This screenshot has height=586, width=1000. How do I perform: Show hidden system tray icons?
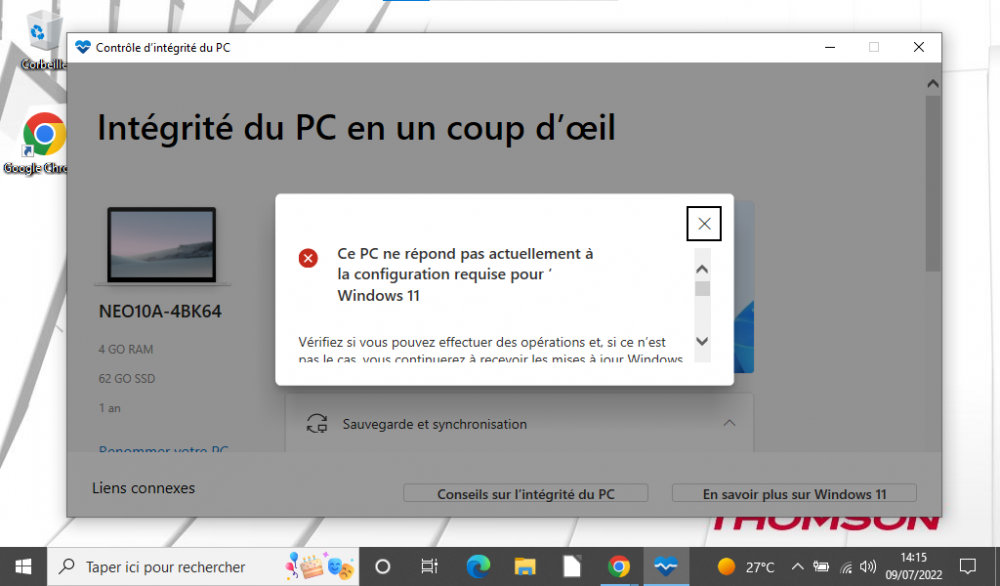click(797, 566)
